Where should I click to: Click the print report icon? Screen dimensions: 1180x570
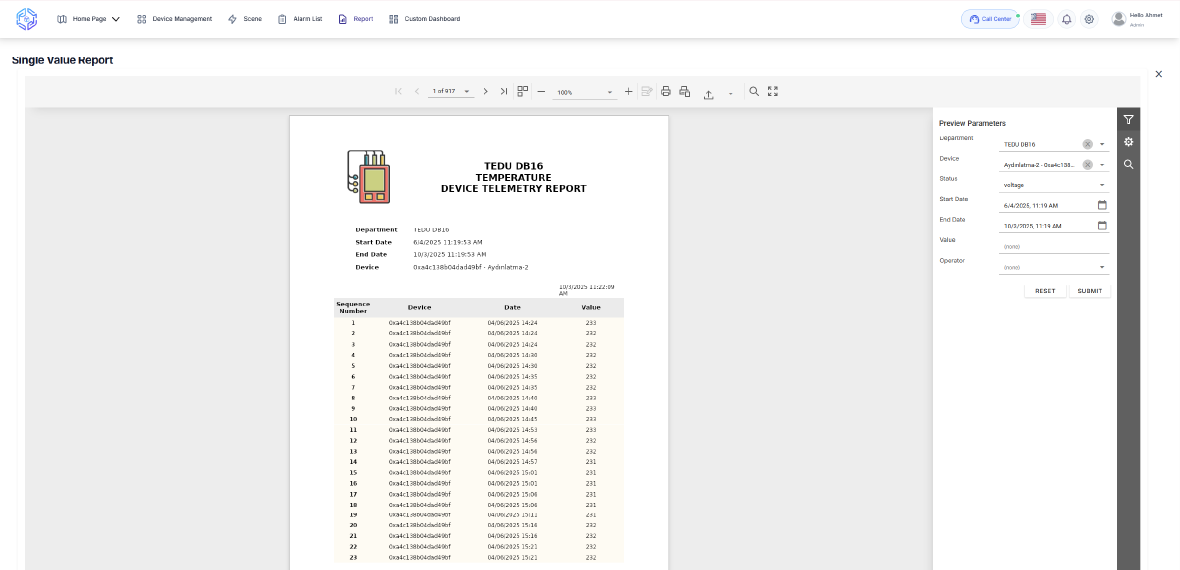(666, 91)
